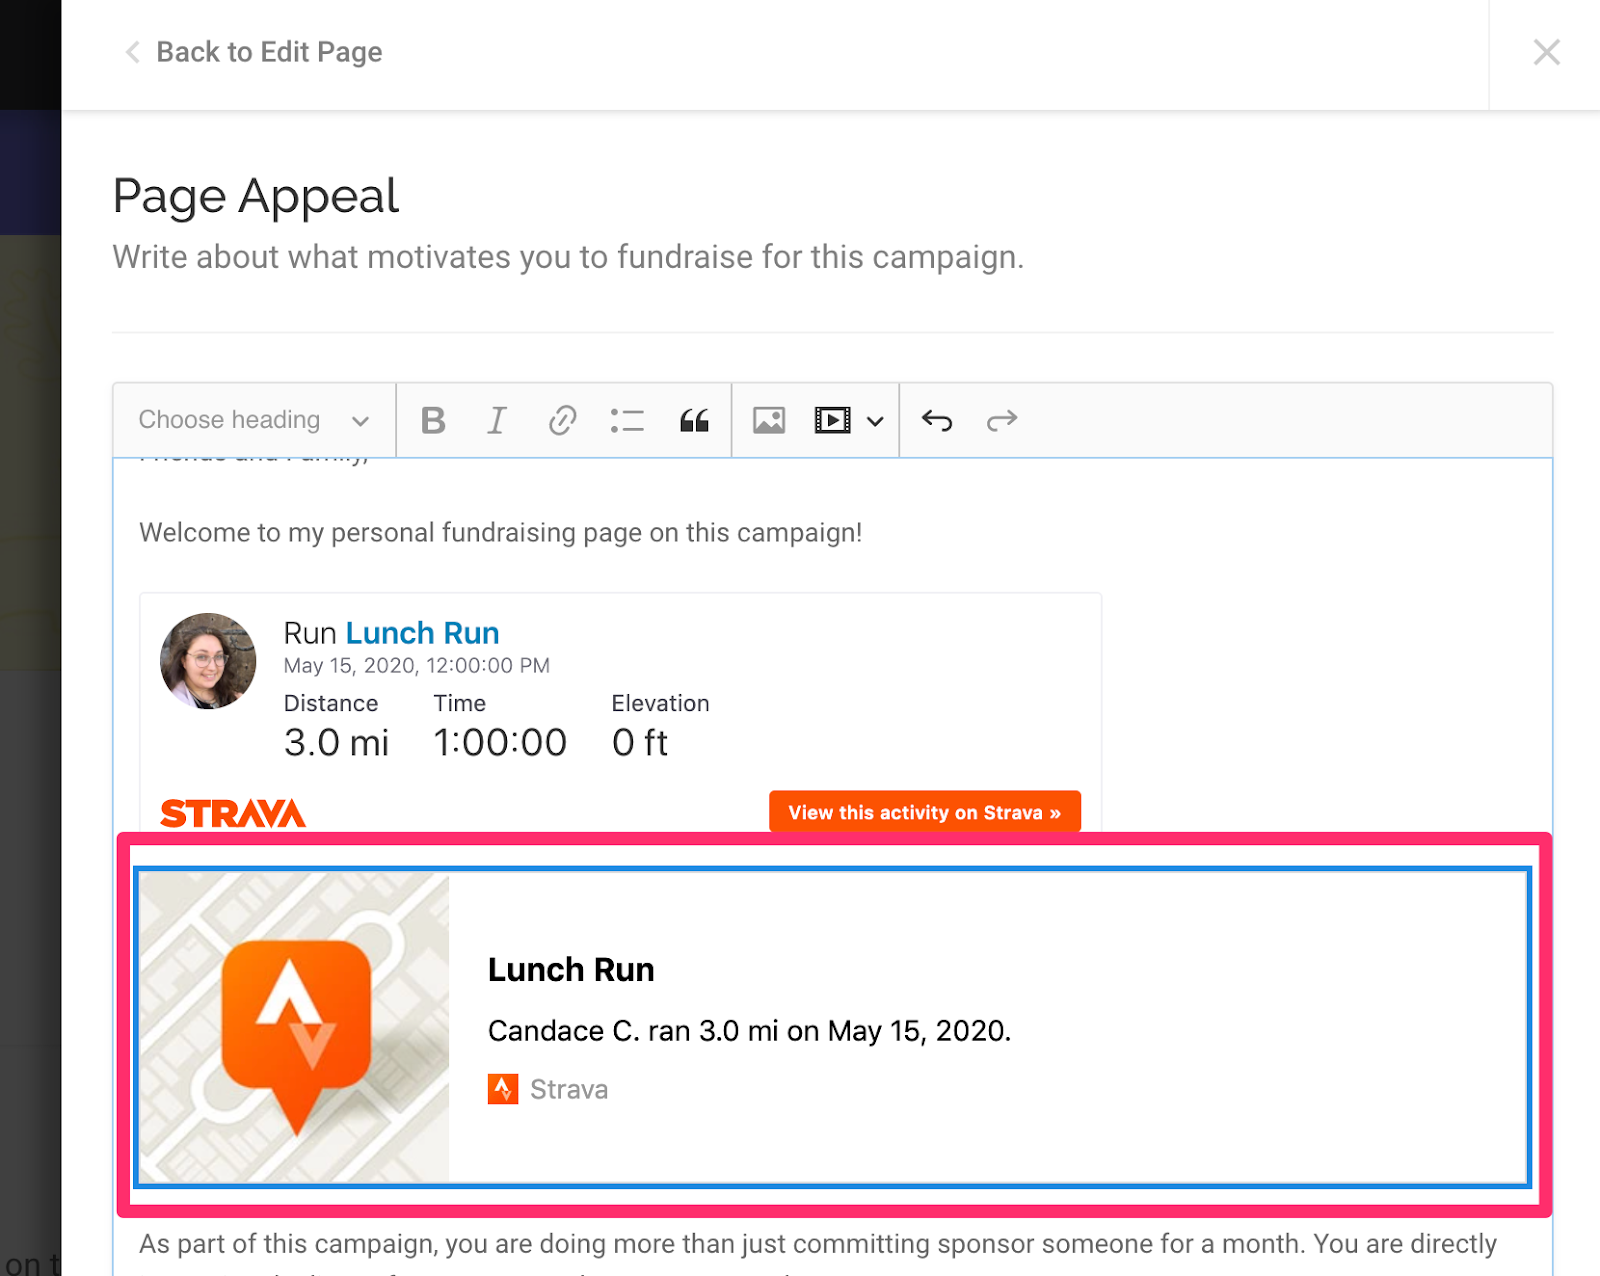Screen dimensions: 1600x1276
Task: Insert an image
Action: pos(768,420)
